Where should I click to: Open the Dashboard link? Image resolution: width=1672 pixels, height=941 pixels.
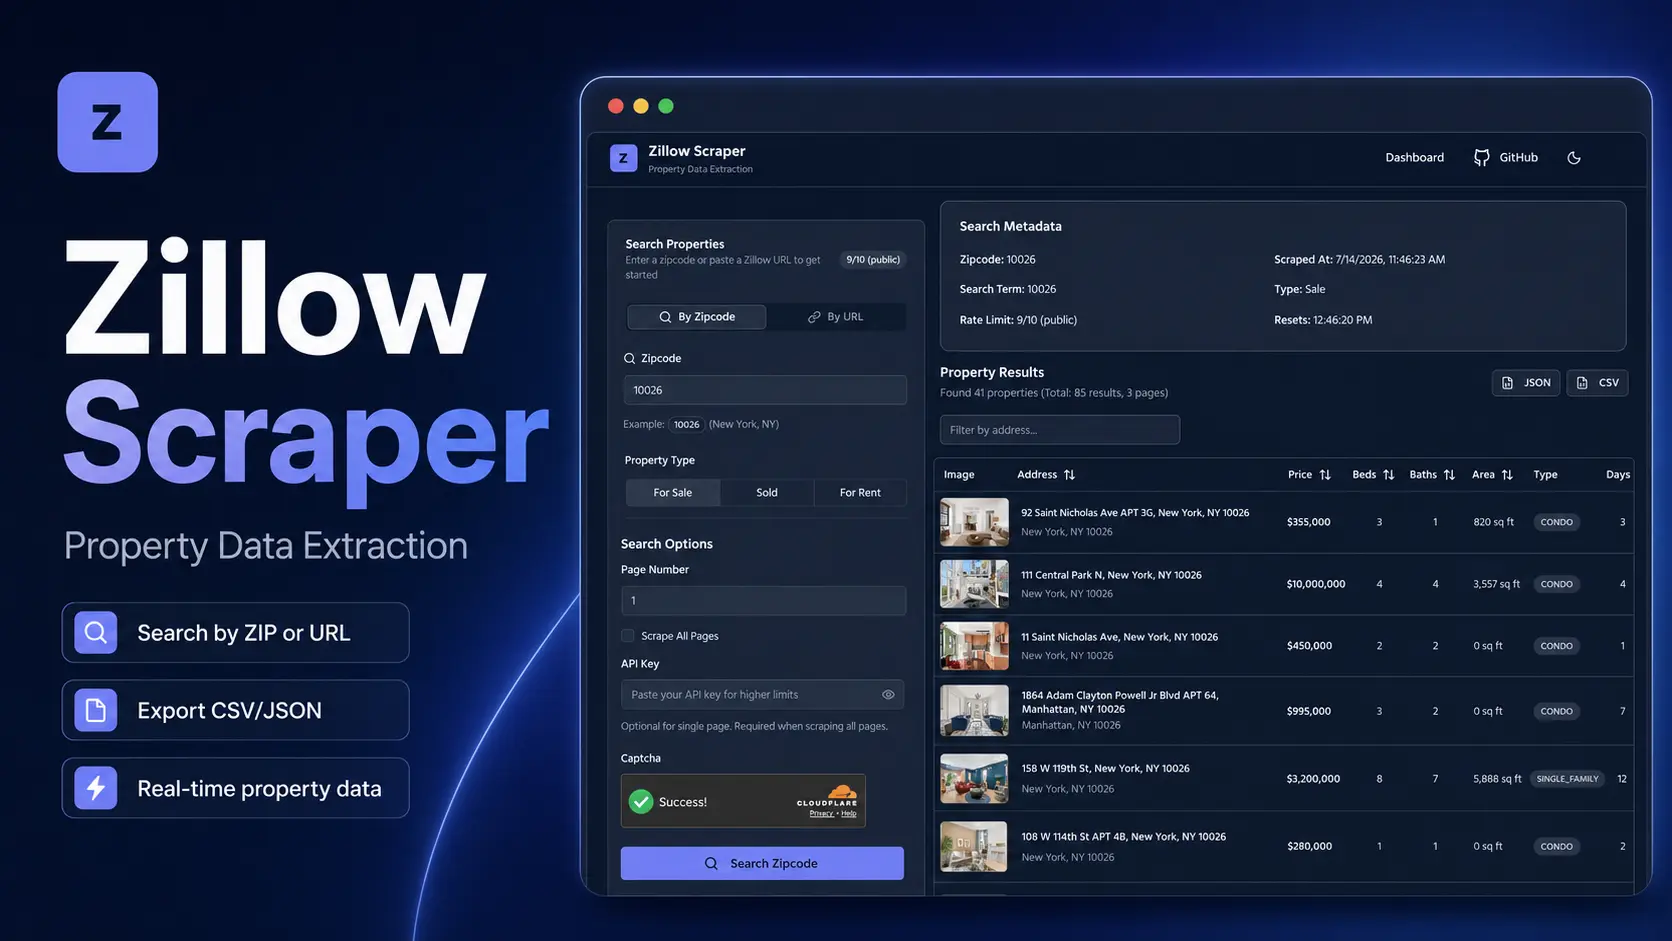click(1414, 158)
